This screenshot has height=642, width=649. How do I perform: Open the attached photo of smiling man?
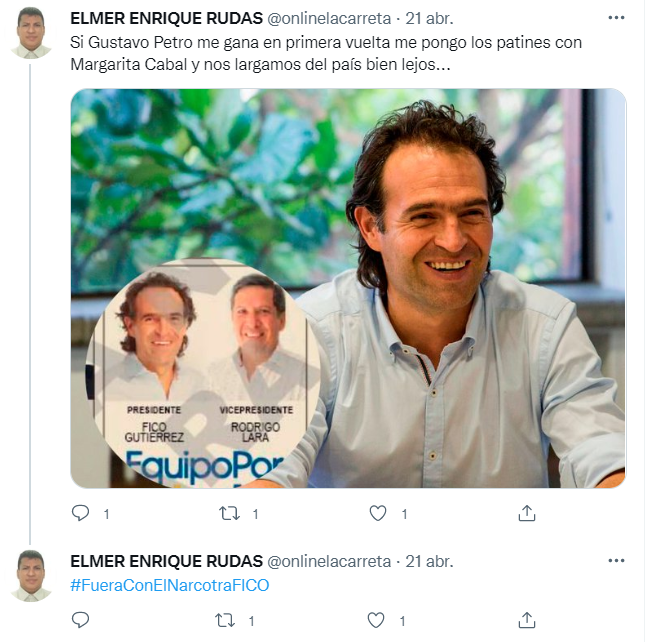click(348, 288)
